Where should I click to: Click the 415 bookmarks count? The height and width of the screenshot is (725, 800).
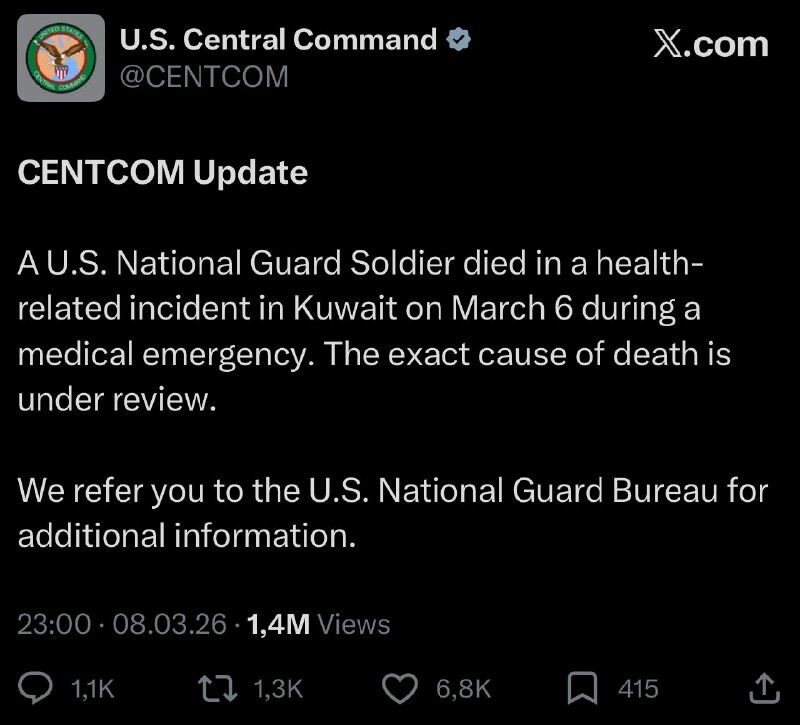click(x=638, y=688)
